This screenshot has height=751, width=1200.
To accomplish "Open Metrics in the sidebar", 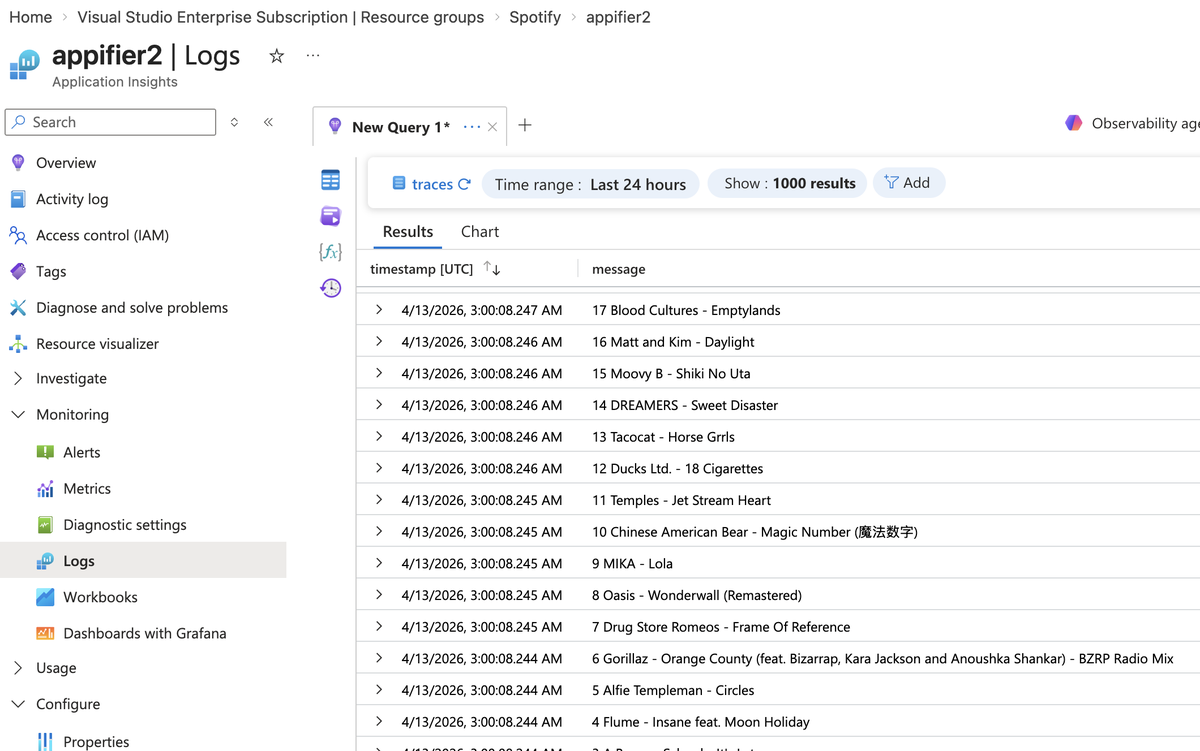I will click(87, 489).
